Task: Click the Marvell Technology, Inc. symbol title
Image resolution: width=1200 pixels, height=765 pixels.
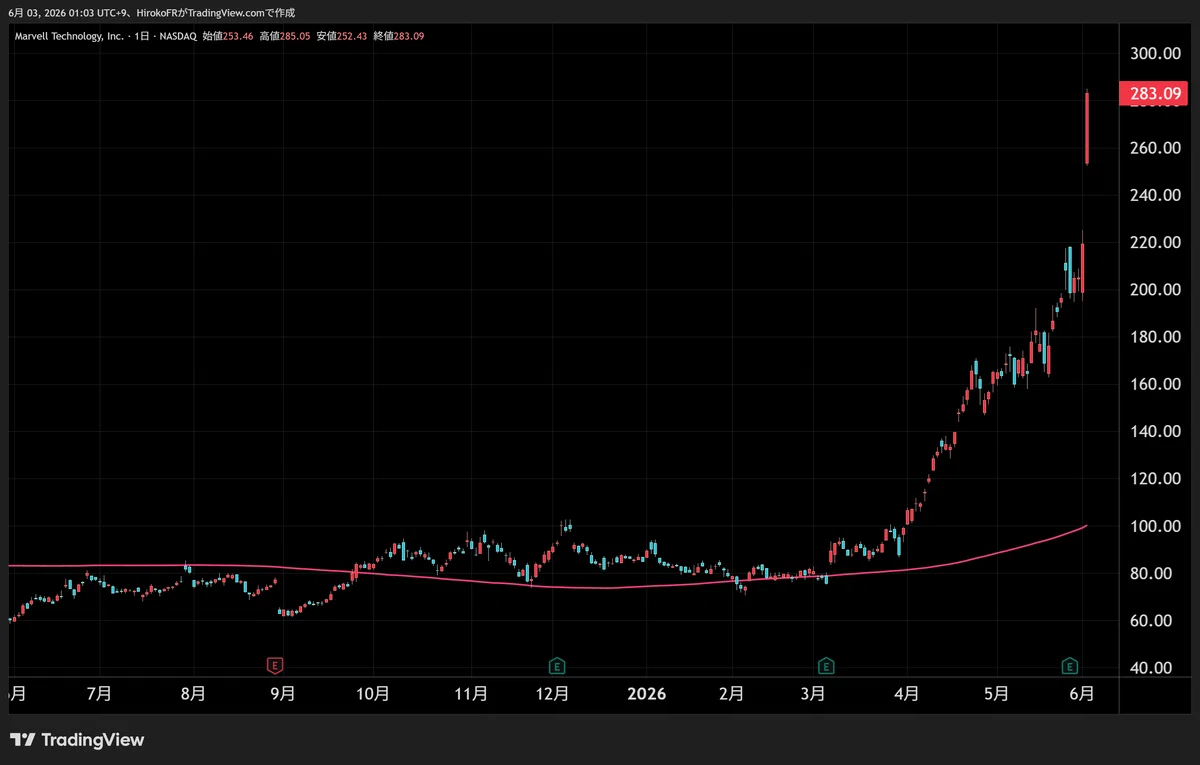Action: point(68,36)
